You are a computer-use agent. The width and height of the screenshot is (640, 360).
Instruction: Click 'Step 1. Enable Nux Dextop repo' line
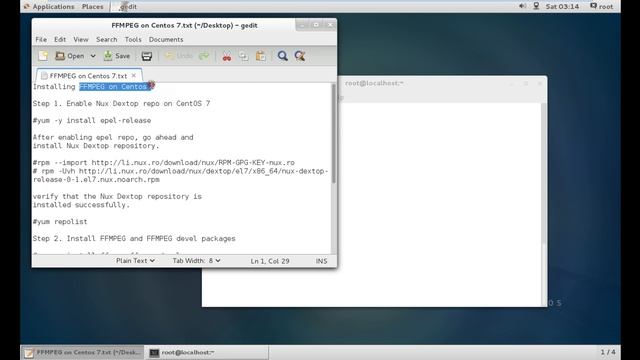[121, 104]
